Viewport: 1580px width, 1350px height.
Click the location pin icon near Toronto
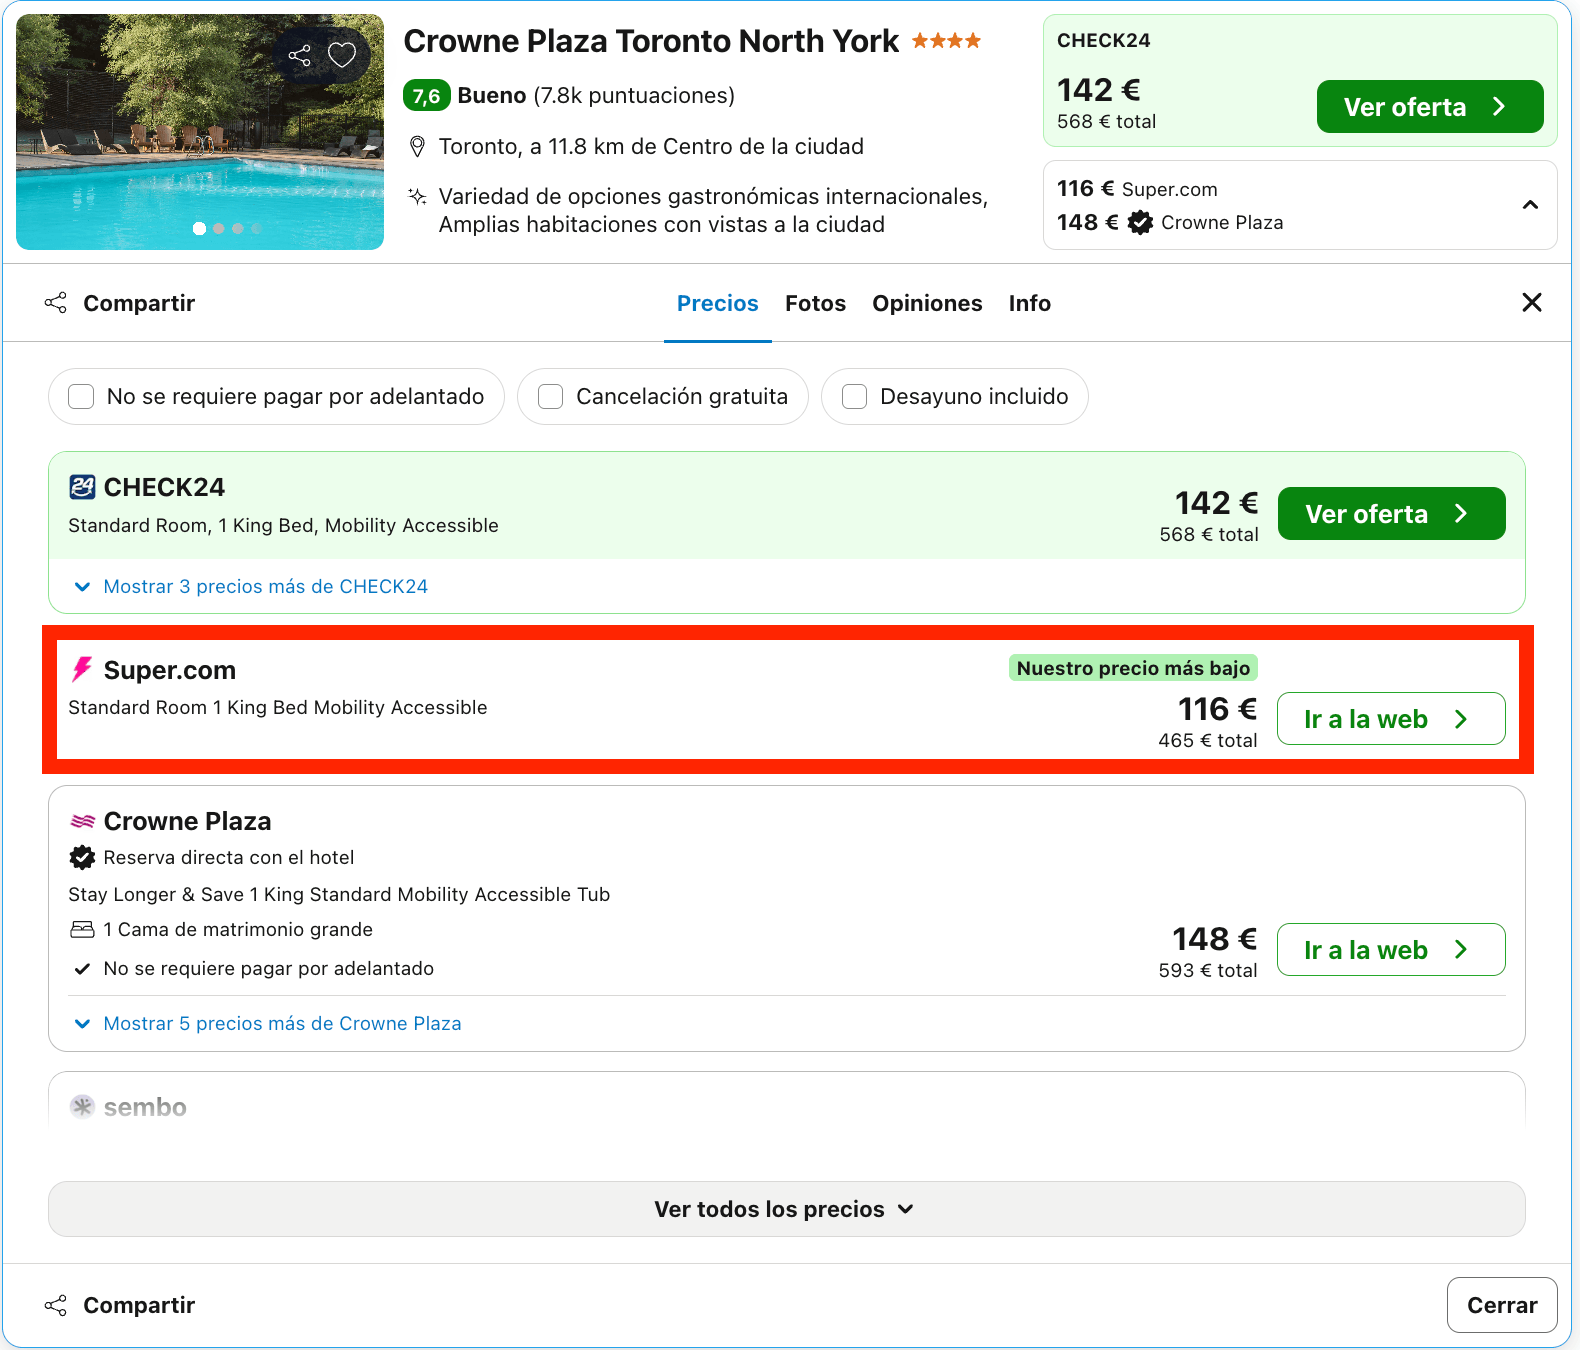click(418, 147)
